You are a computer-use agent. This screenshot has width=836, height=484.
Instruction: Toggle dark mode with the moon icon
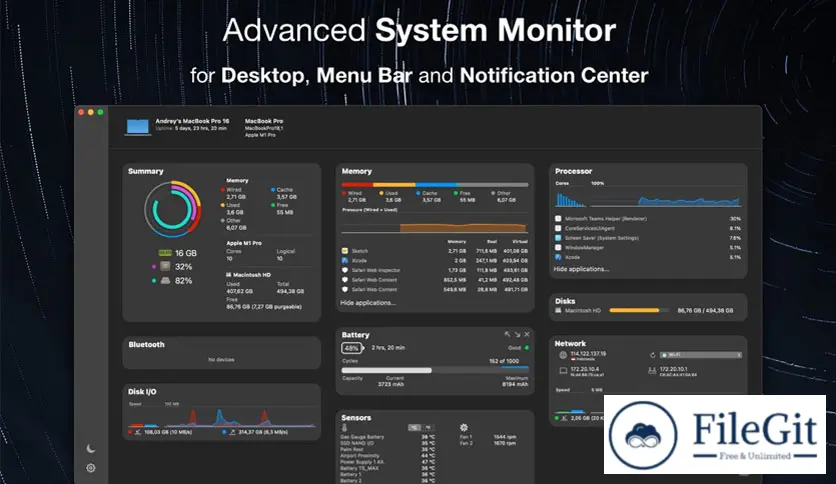coord(91,448)
